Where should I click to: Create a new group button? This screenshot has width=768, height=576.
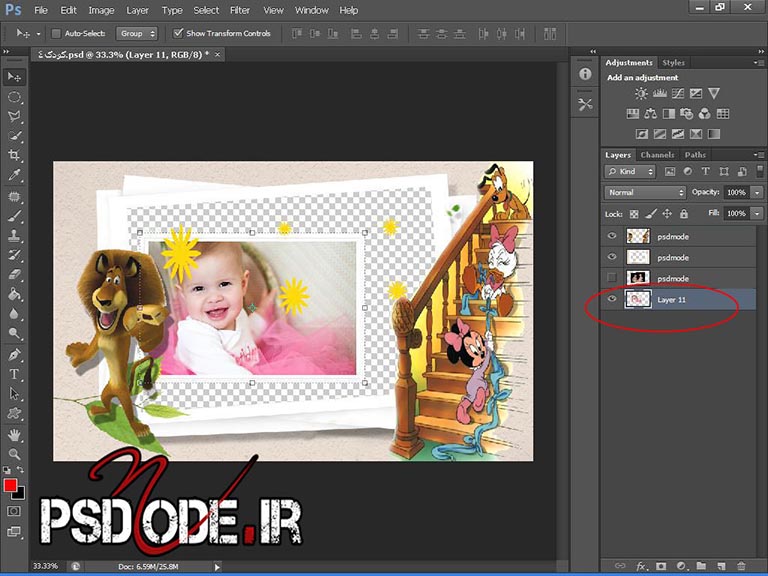point(701,566)
